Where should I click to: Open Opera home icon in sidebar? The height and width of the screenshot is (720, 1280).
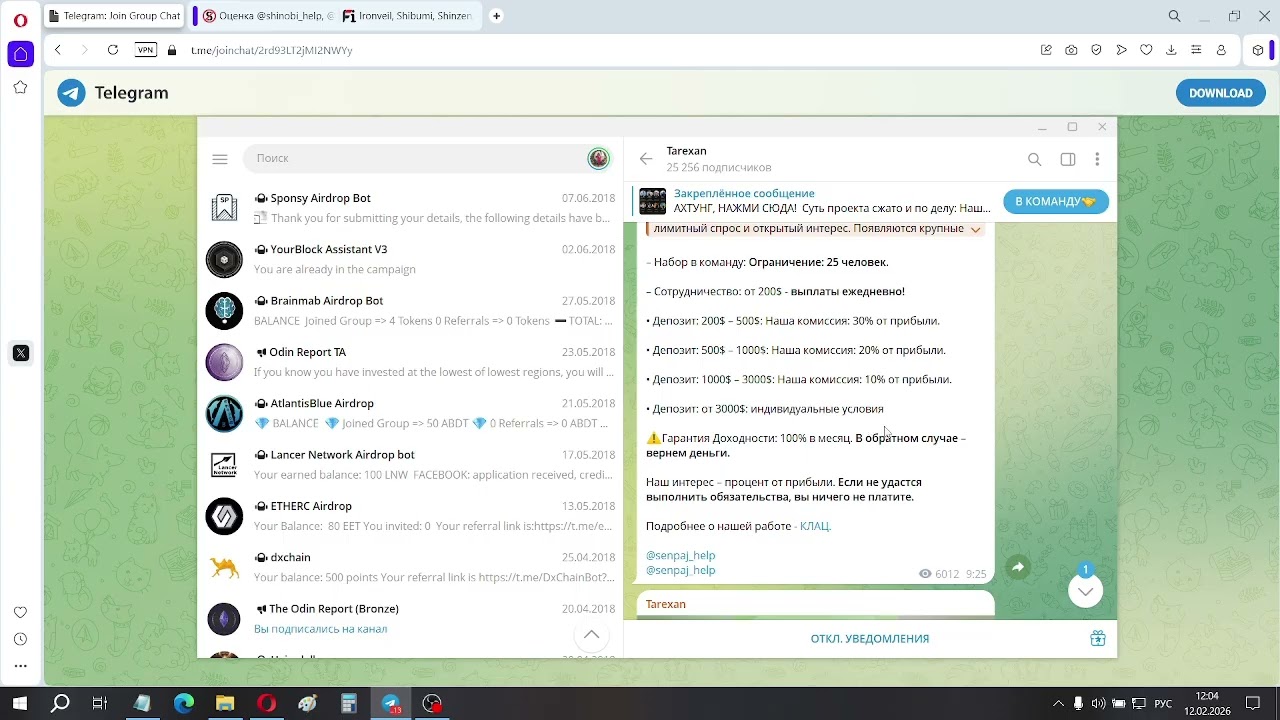(x=20, y=54)
